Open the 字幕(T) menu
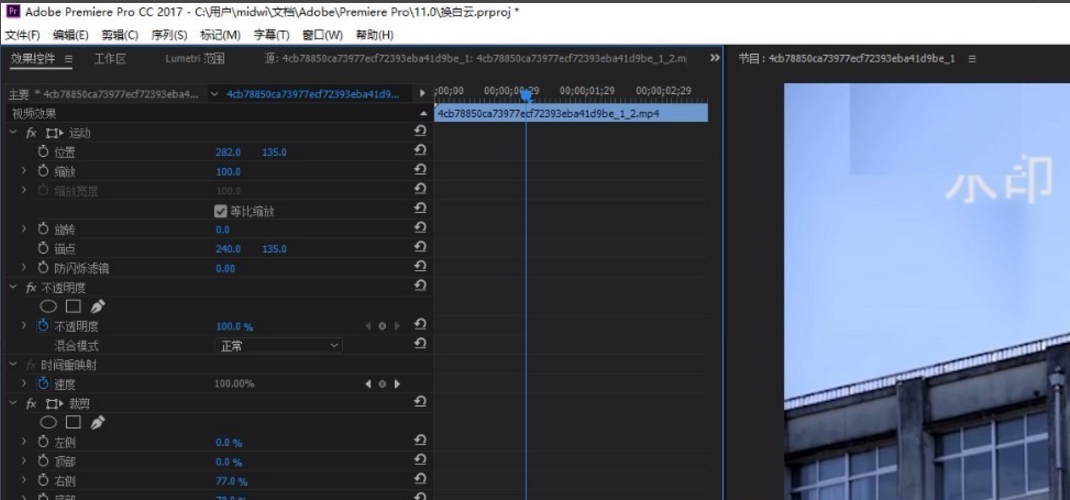Screen dimensions: 1070x500 click(x=271, y=35)
